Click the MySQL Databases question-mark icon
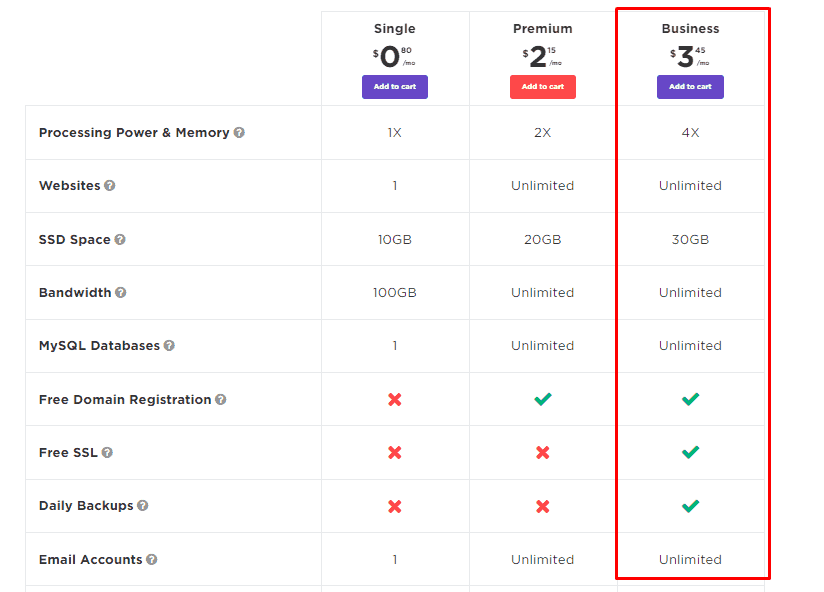Viewport: 824px width, 592px height. 169,346
